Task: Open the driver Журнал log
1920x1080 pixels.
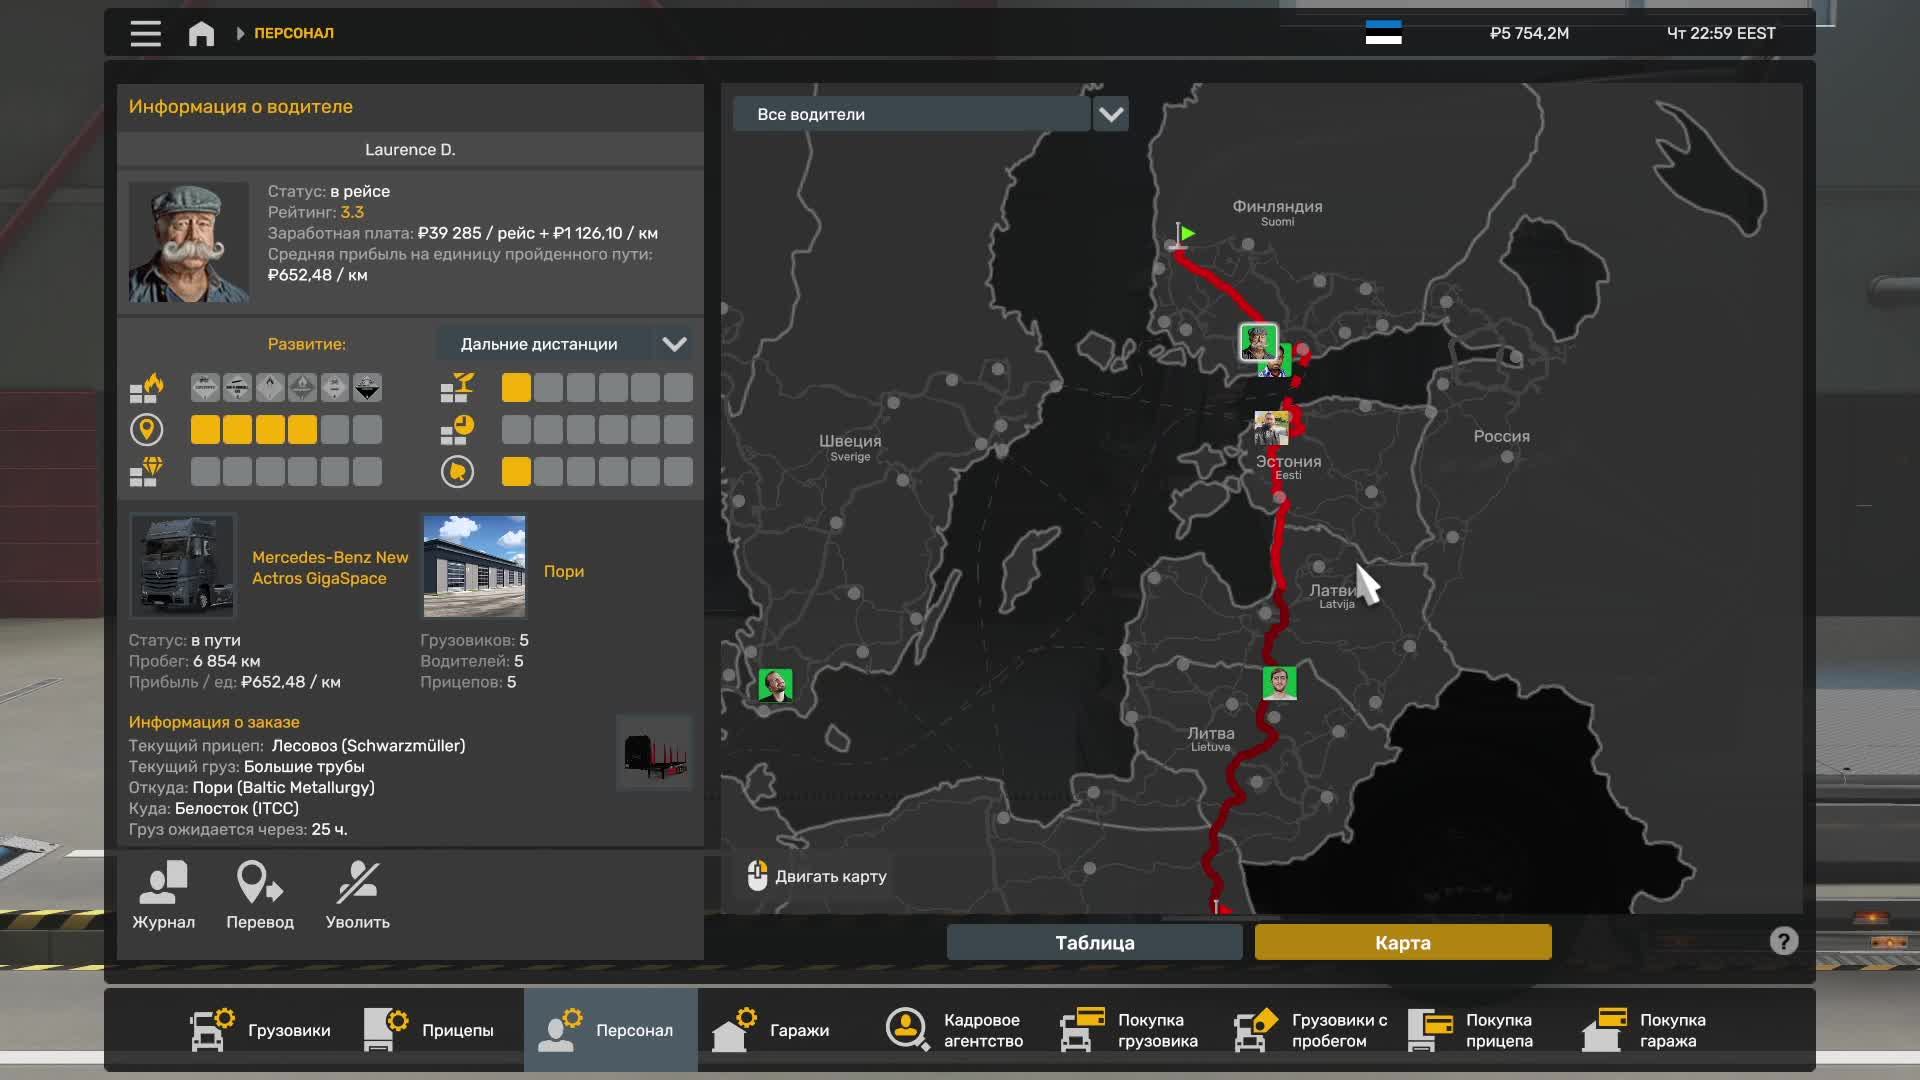Action: click(164, 896)
